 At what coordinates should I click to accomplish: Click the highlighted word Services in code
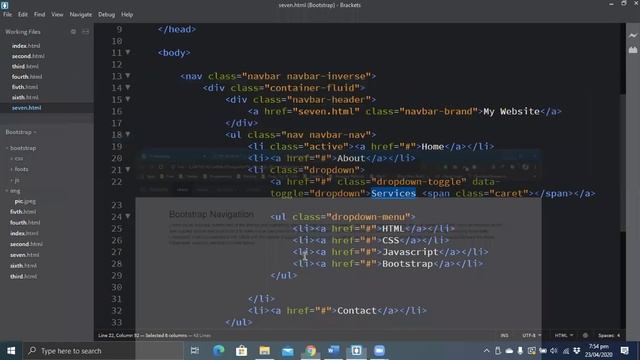click(393, 193)
